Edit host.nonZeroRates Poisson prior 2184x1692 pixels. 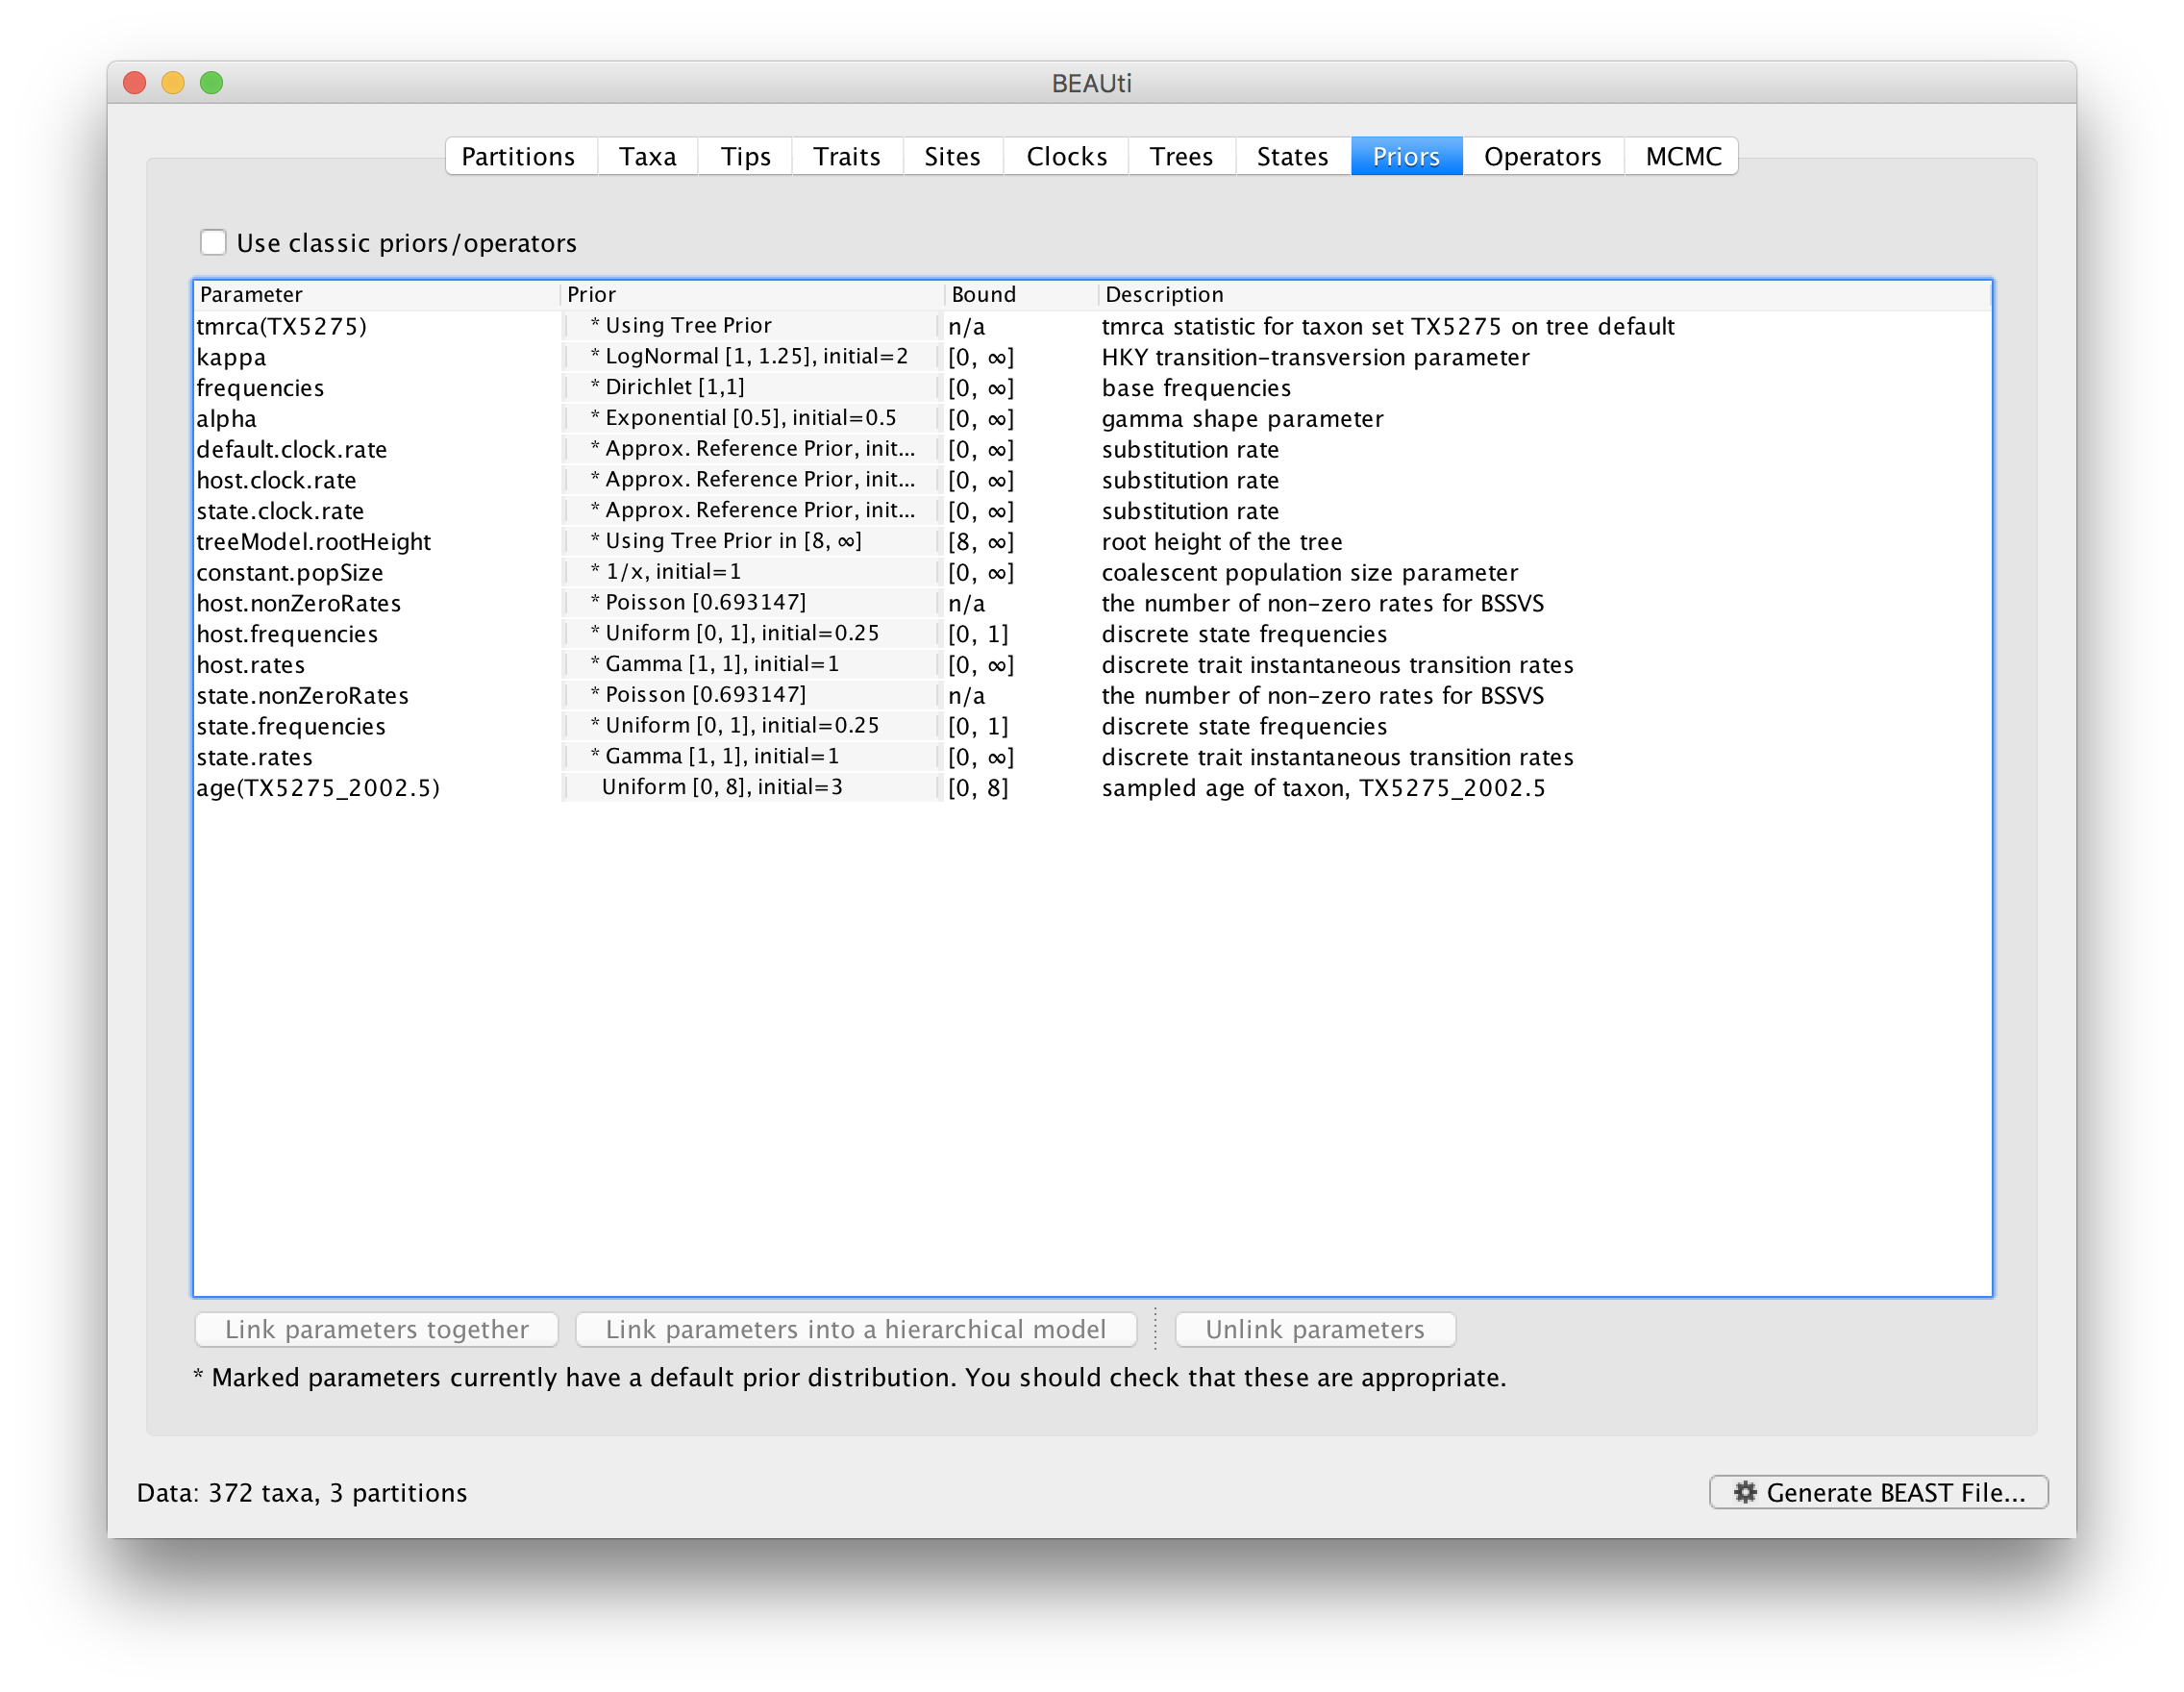pyautogui.click(x=752, y=602)
